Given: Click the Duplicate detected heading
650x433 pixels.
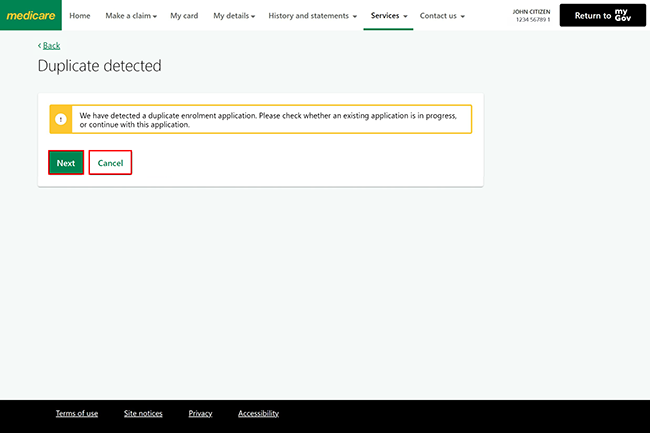Looking at the screenshot, I should [x=99, y=66].
